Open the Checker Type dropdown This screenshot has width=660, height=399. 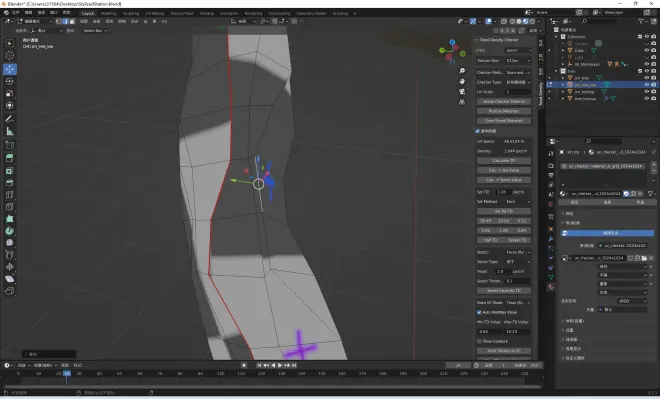point(518,82)
